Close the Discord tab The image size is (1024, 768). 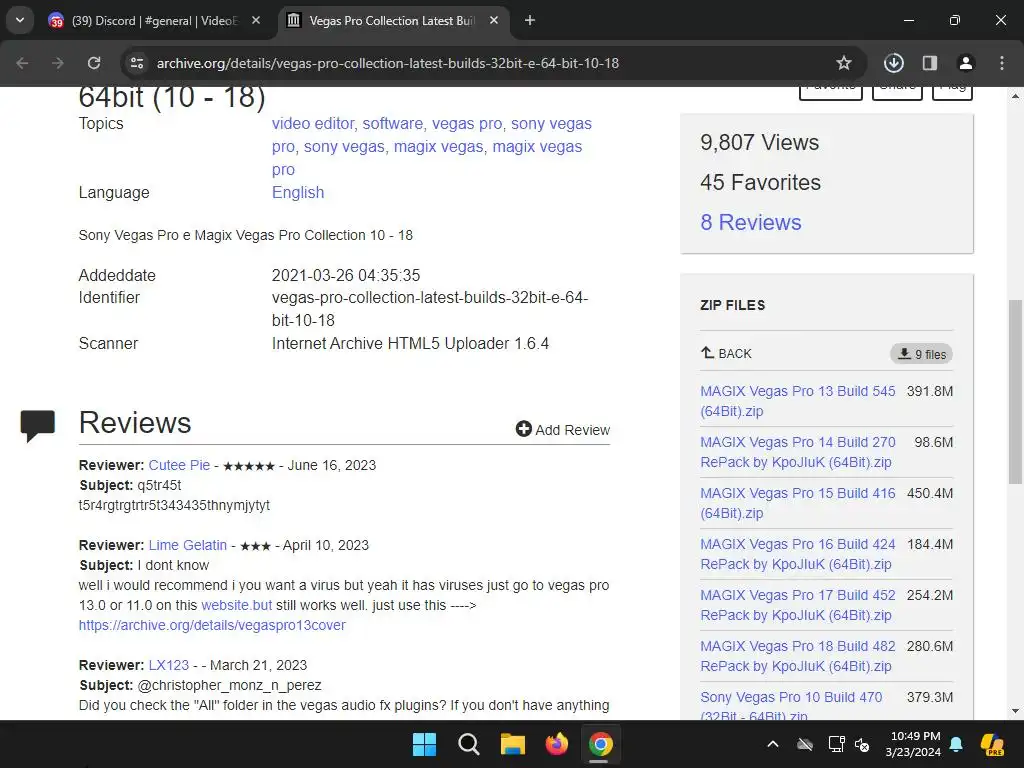pyautogui.click(x=256, y=20)
